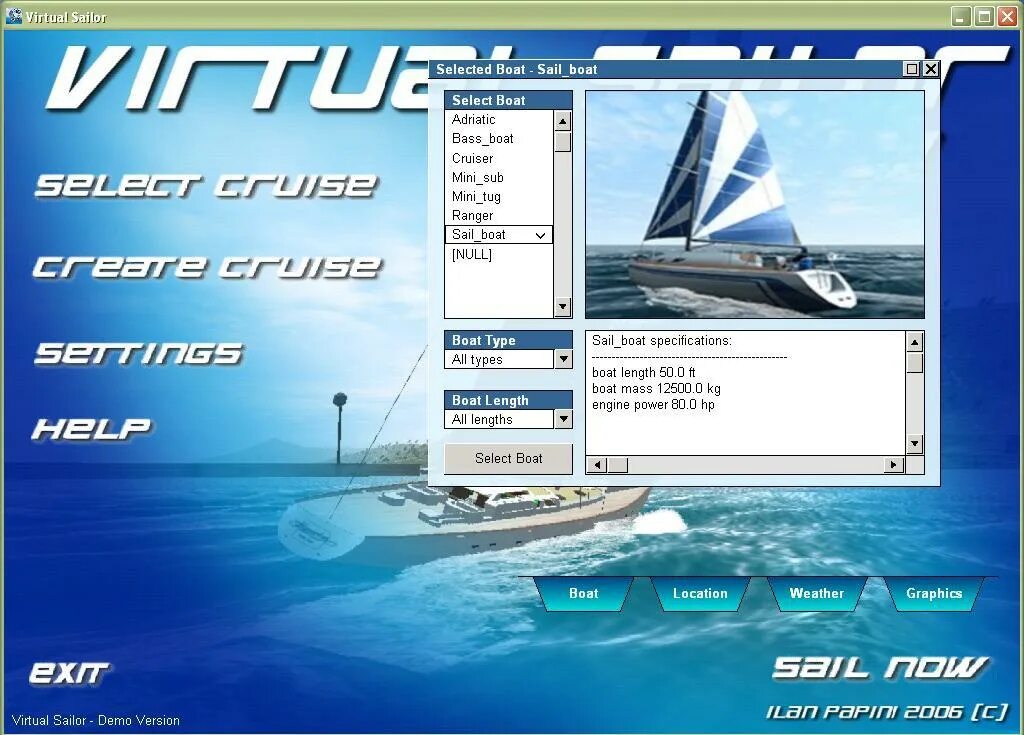Switch to the Location tab
1024x735 pixels.
[x=700, y=593]
